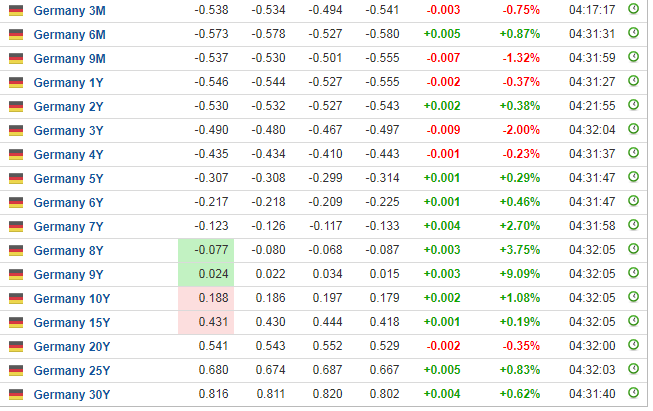653x411 pixels.
Task: Open the Germany 10Y bond link
Action: click(x=72, y=299)
